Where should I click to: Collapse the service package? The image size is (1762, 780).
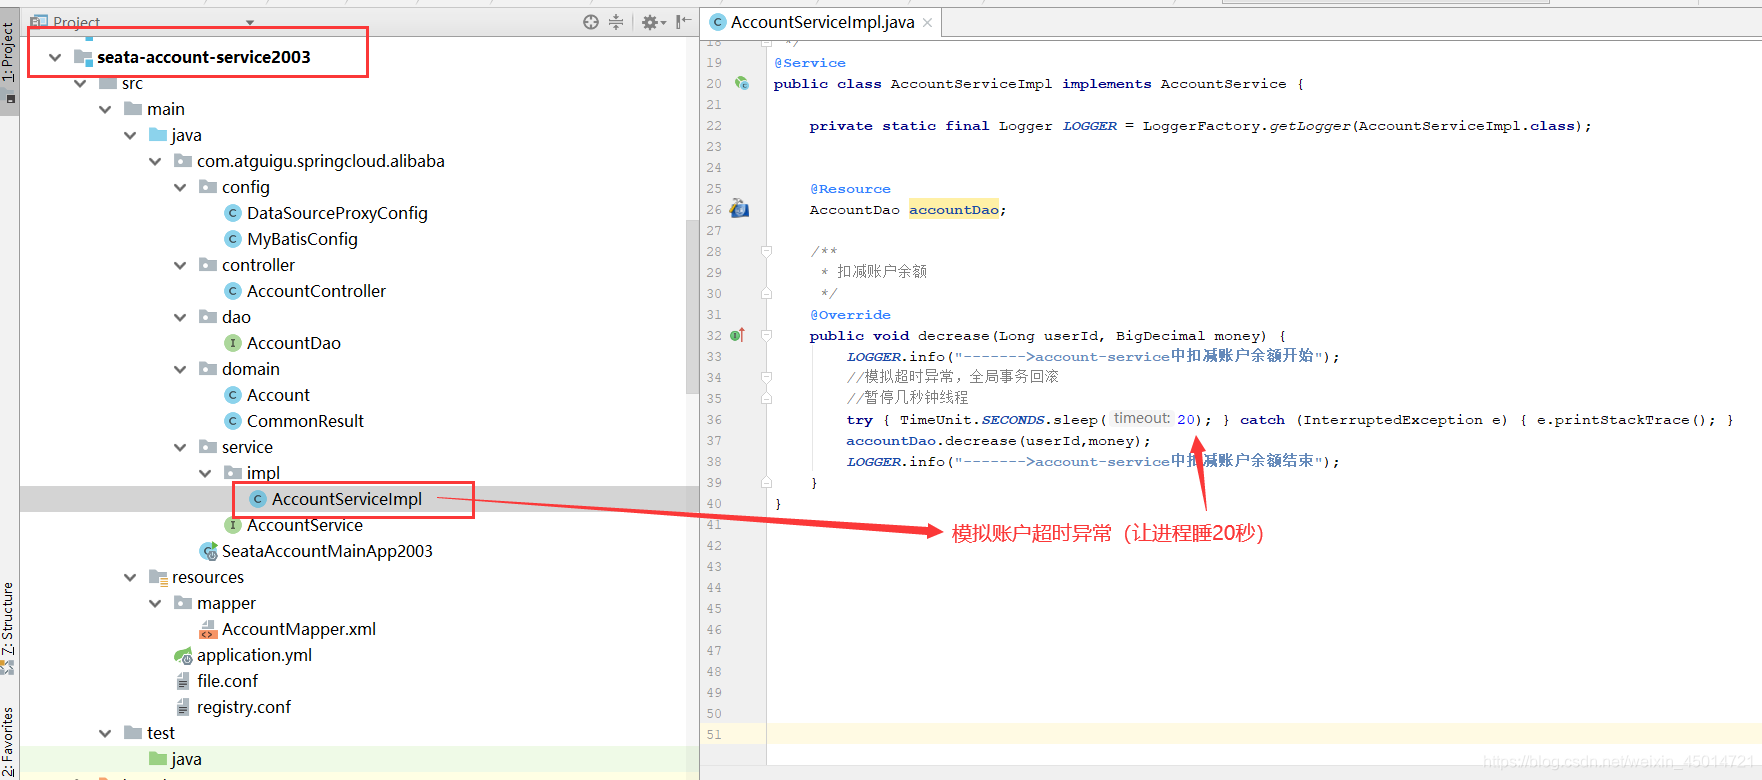pyautogui.click(x=180, y=447)
